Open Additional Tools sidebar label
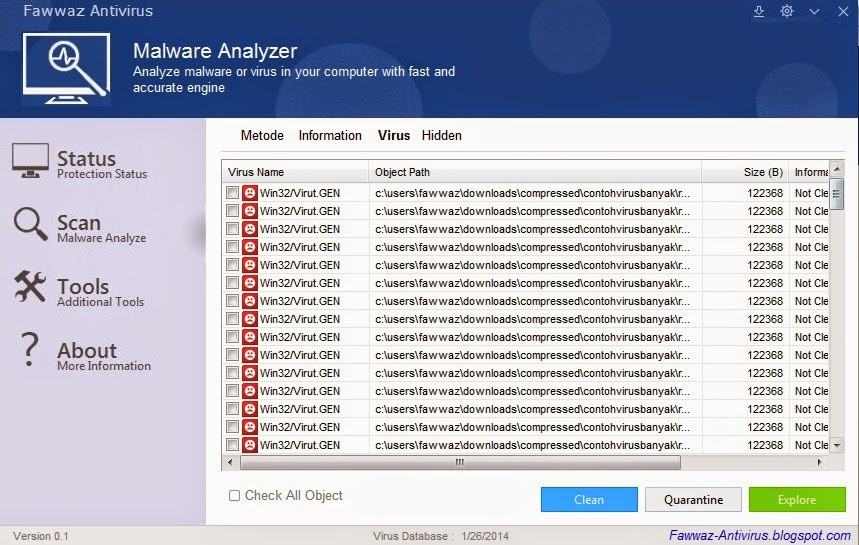Screen dimensions: 859x545 pos(101,302)
